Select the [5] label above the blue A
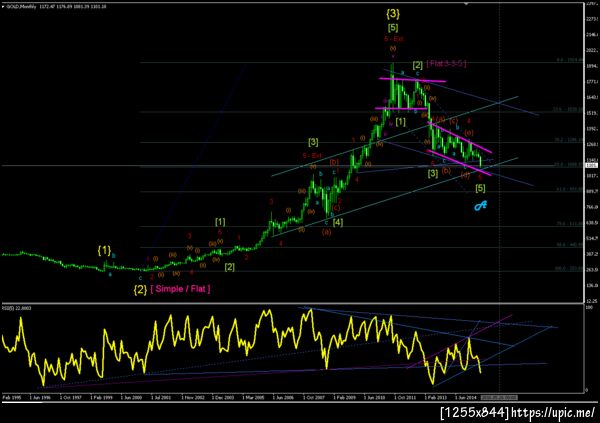Viewport: 600px width, 423px height. [480, 188]
